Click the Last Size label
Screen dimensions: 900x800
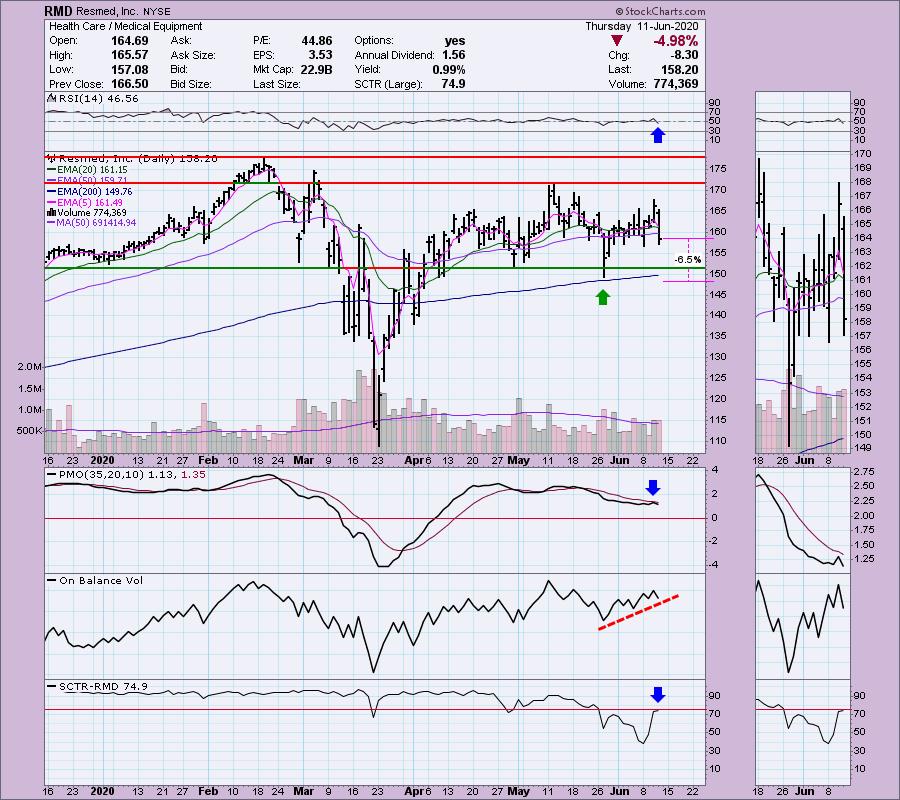click(x=277, y=84)
